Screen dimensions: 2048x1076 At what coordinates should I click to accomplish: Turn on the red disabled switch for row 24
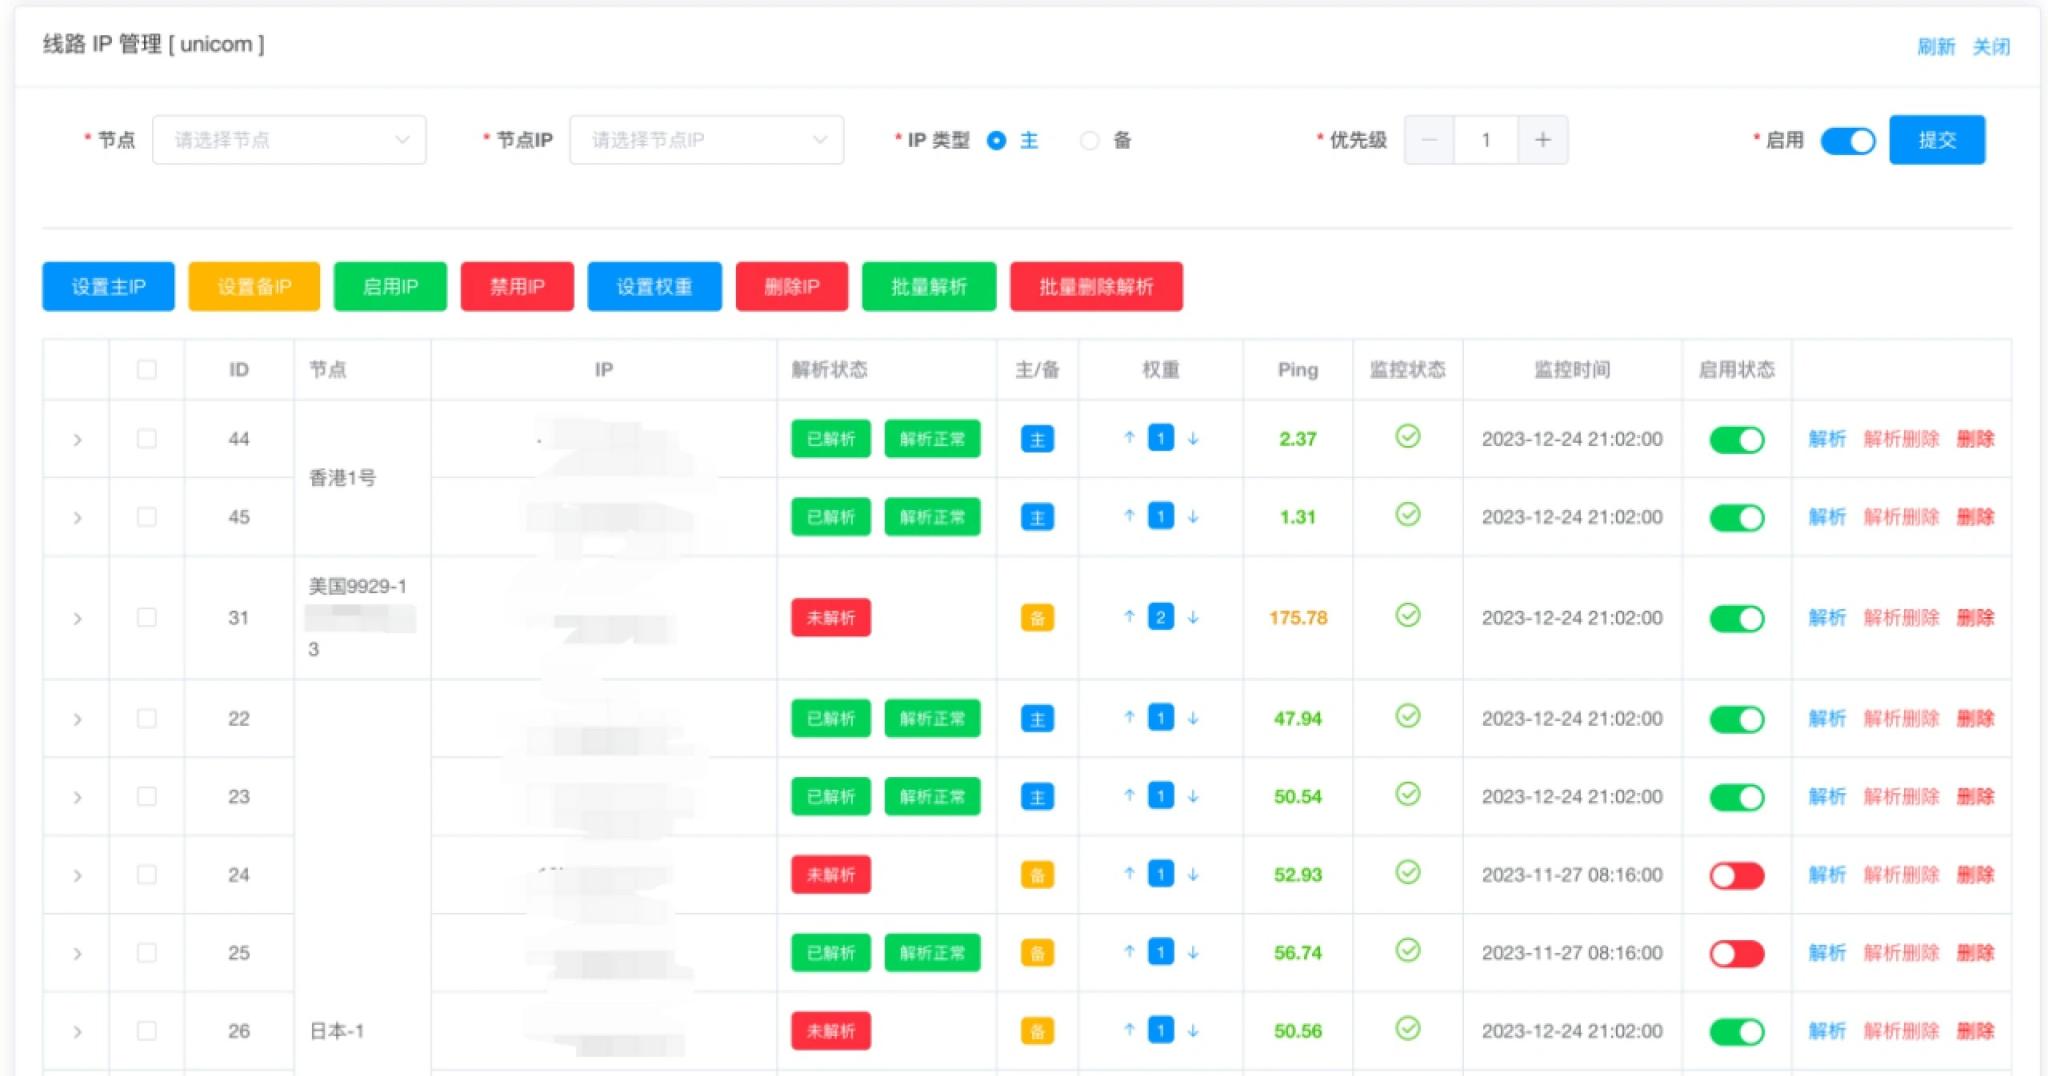pyautogui.click(x=1736, y=874)
